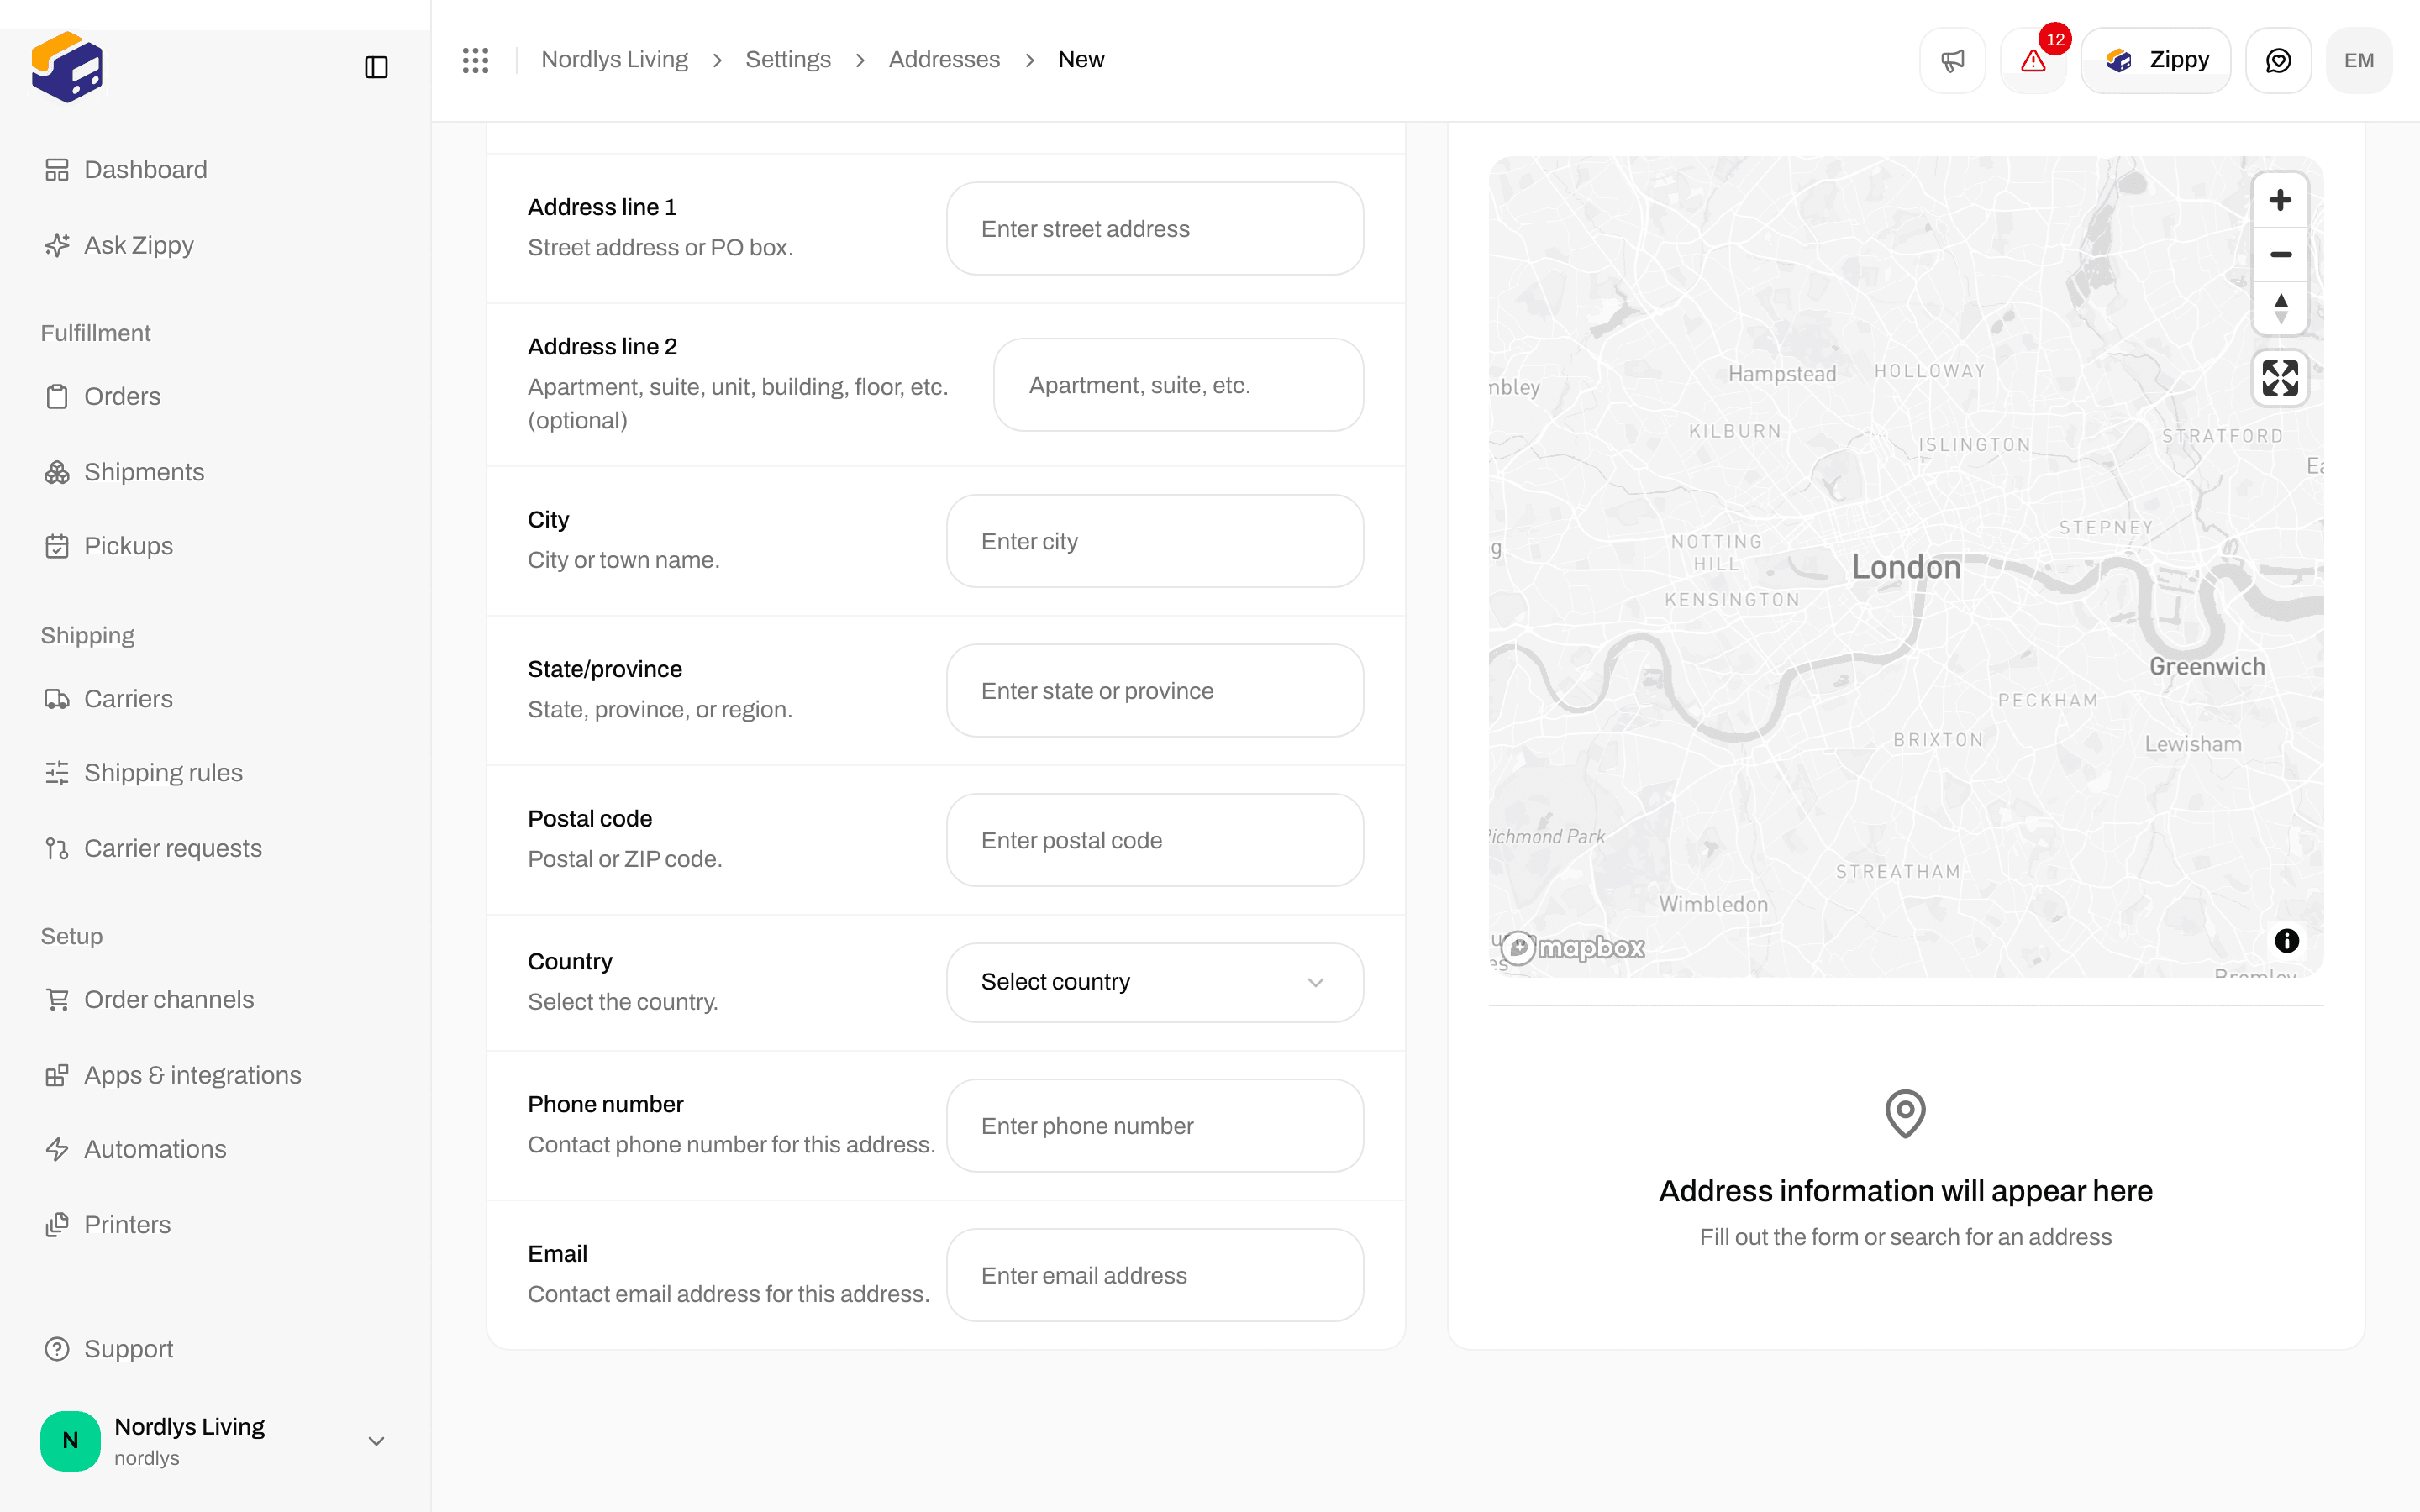The image size is (2420, 1512).
Task: Open the alerts warning icon with 12 badge
Action: pos(2033,60)
